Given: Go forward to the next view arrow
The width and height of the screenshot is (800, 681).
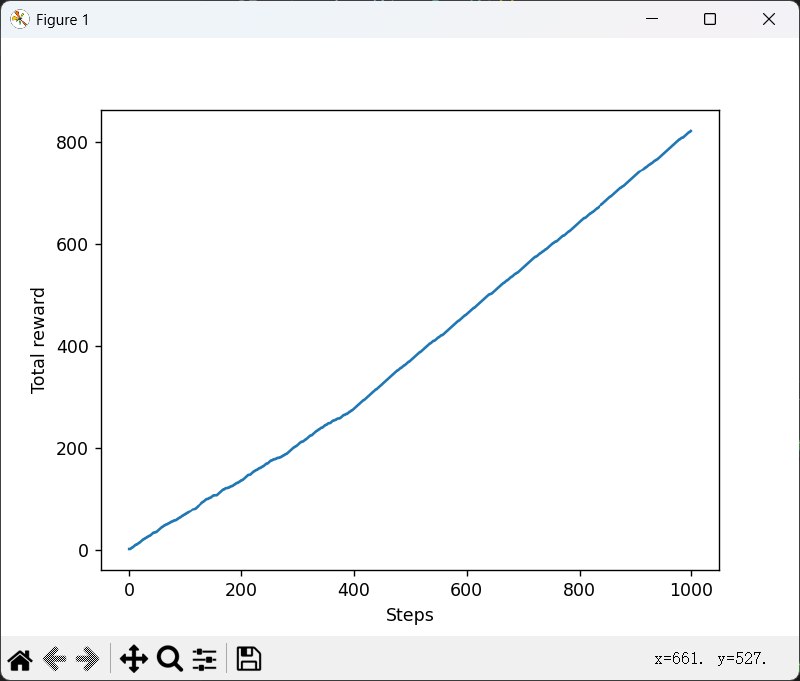Looking at the screenshot, I should tap(87, 659).
